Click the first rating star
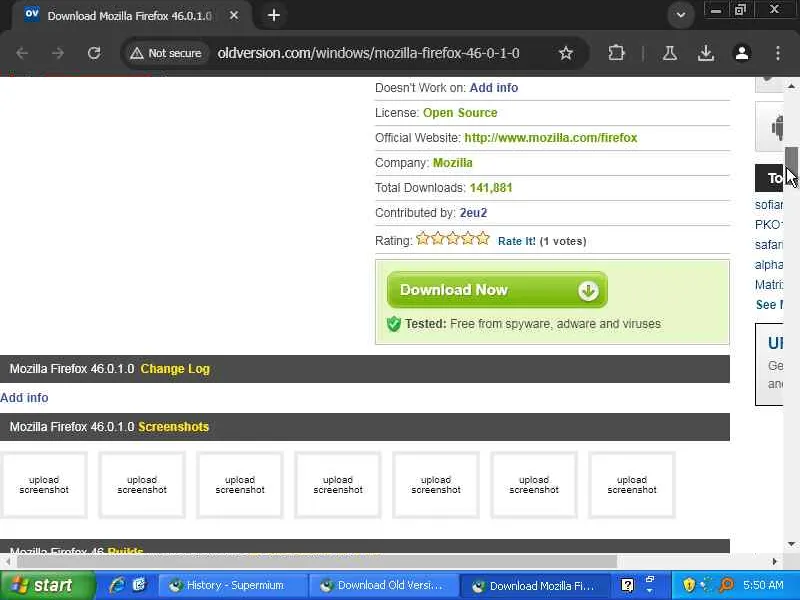The width and height of the screenshot is (800, 600). coord(422,239)
